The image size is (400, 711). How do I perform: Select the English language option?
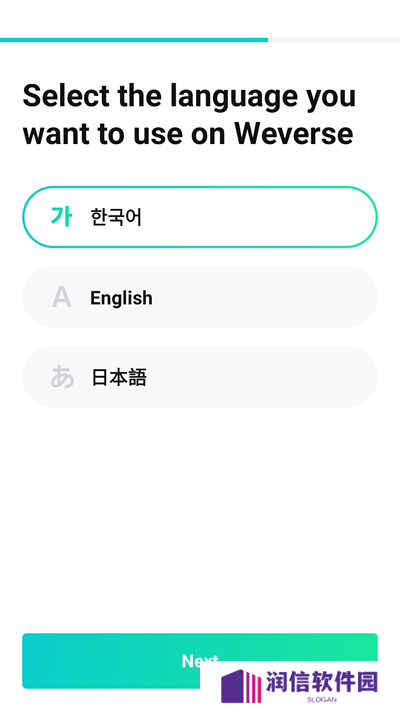tap(200, 297)
